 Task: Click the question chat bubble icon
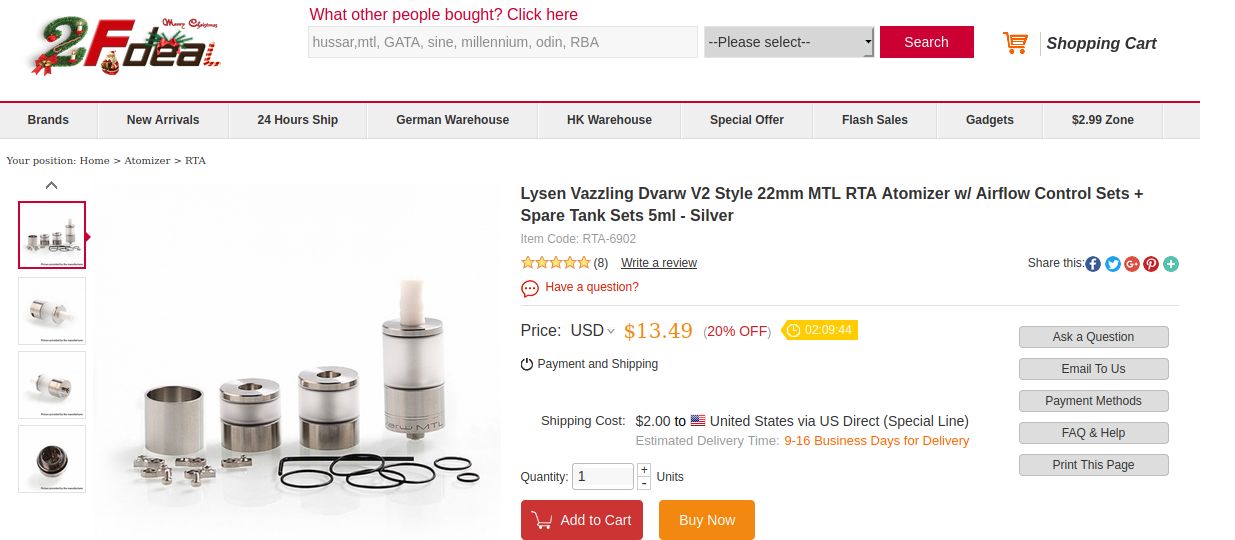point(530,288)
